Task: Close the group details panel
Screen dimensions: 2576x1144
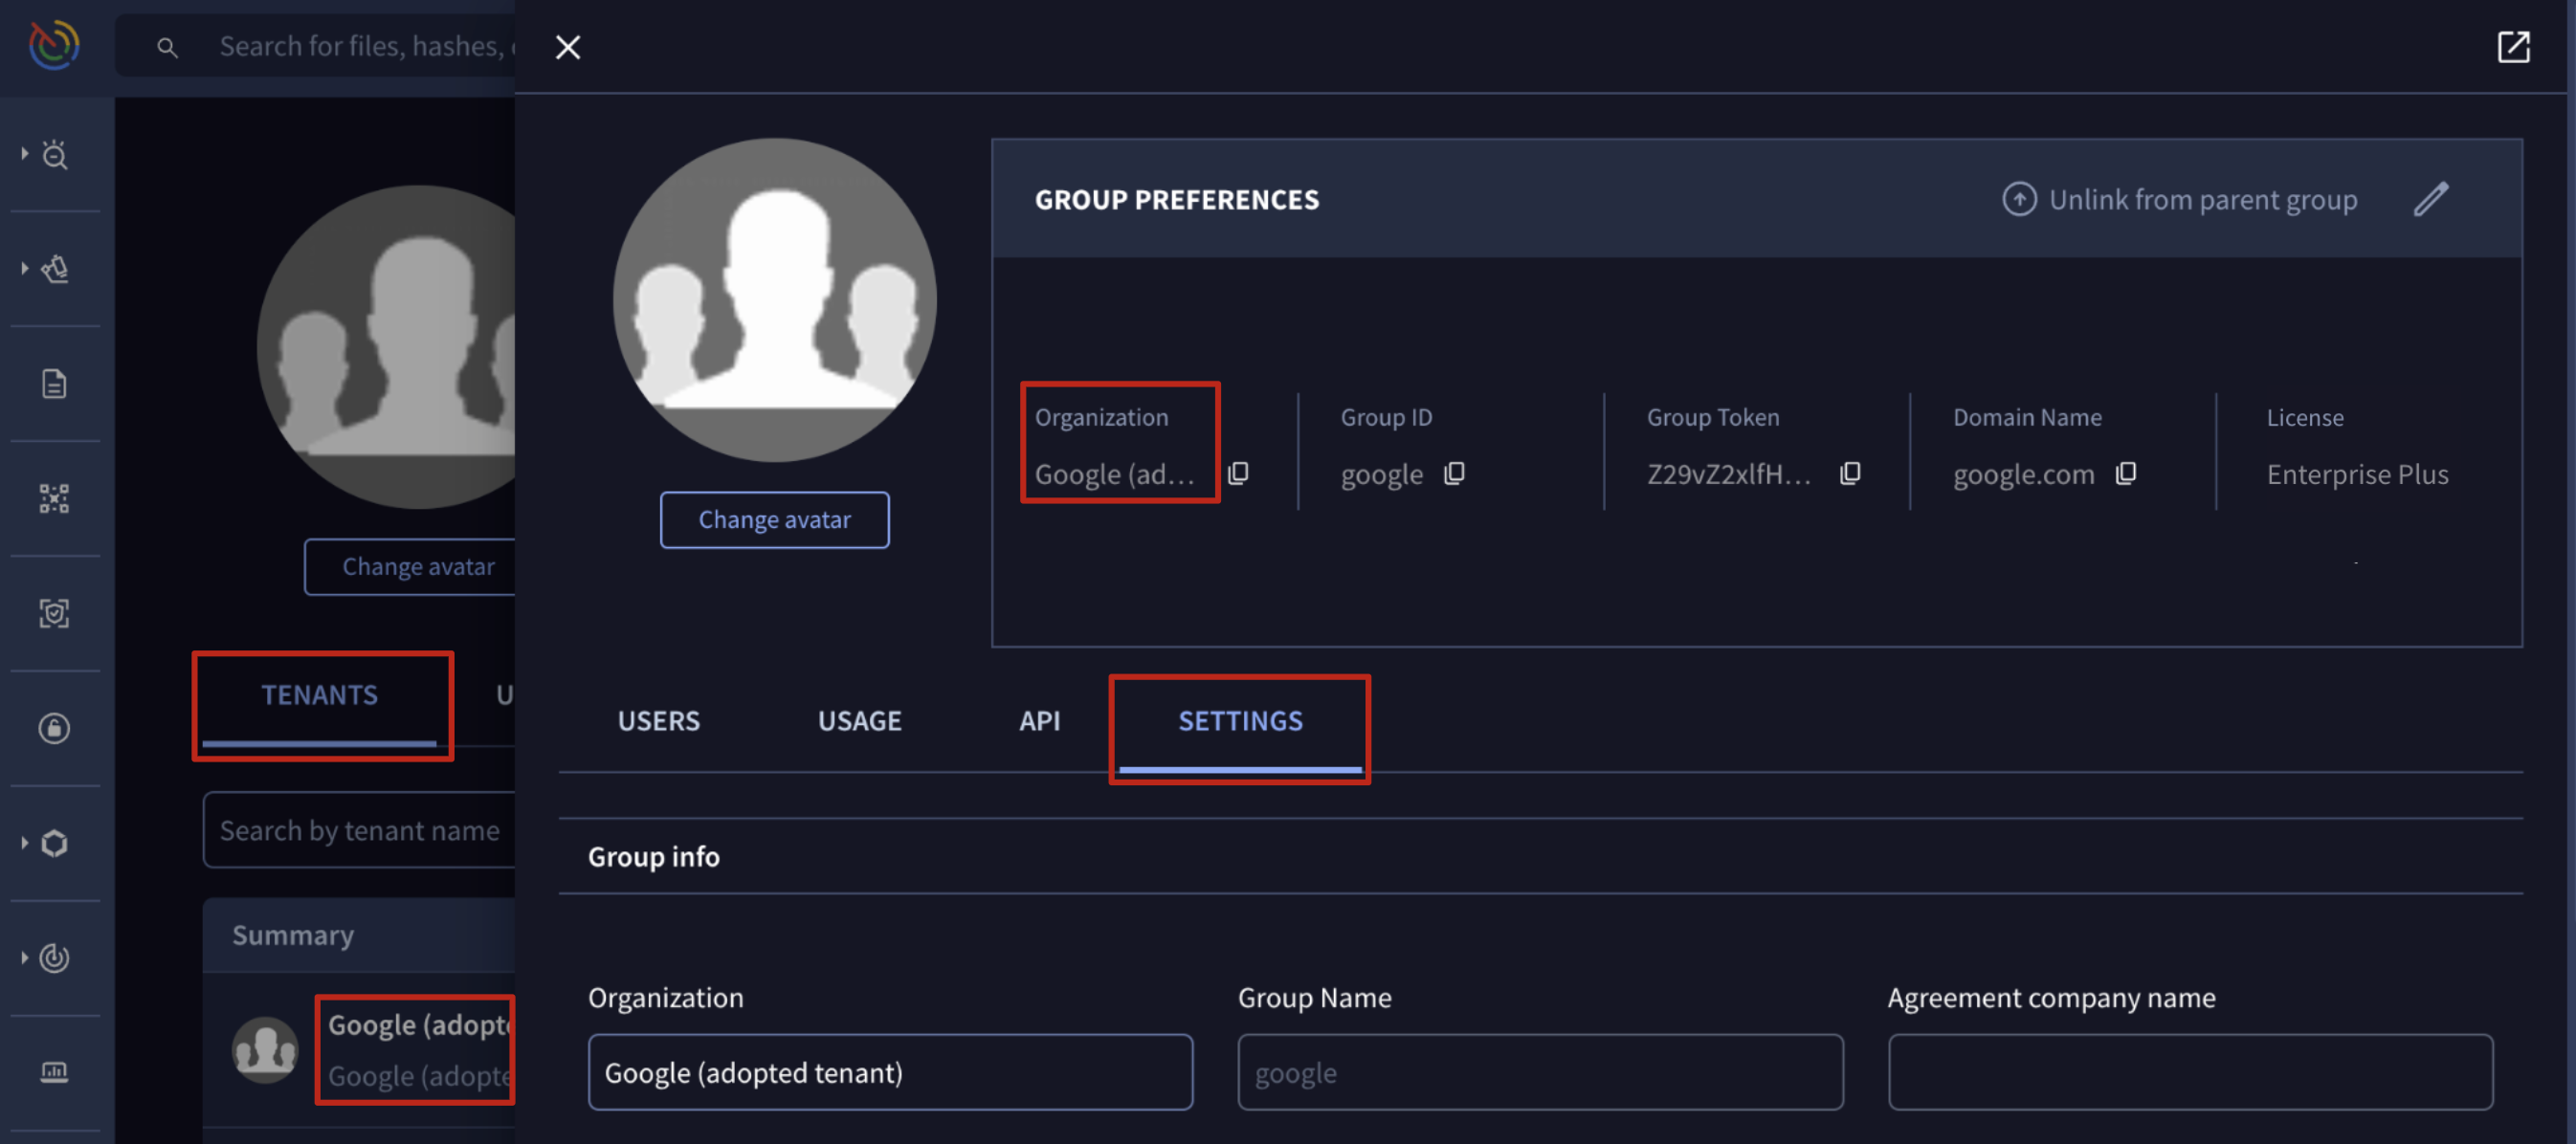Action: click(568, 47)
